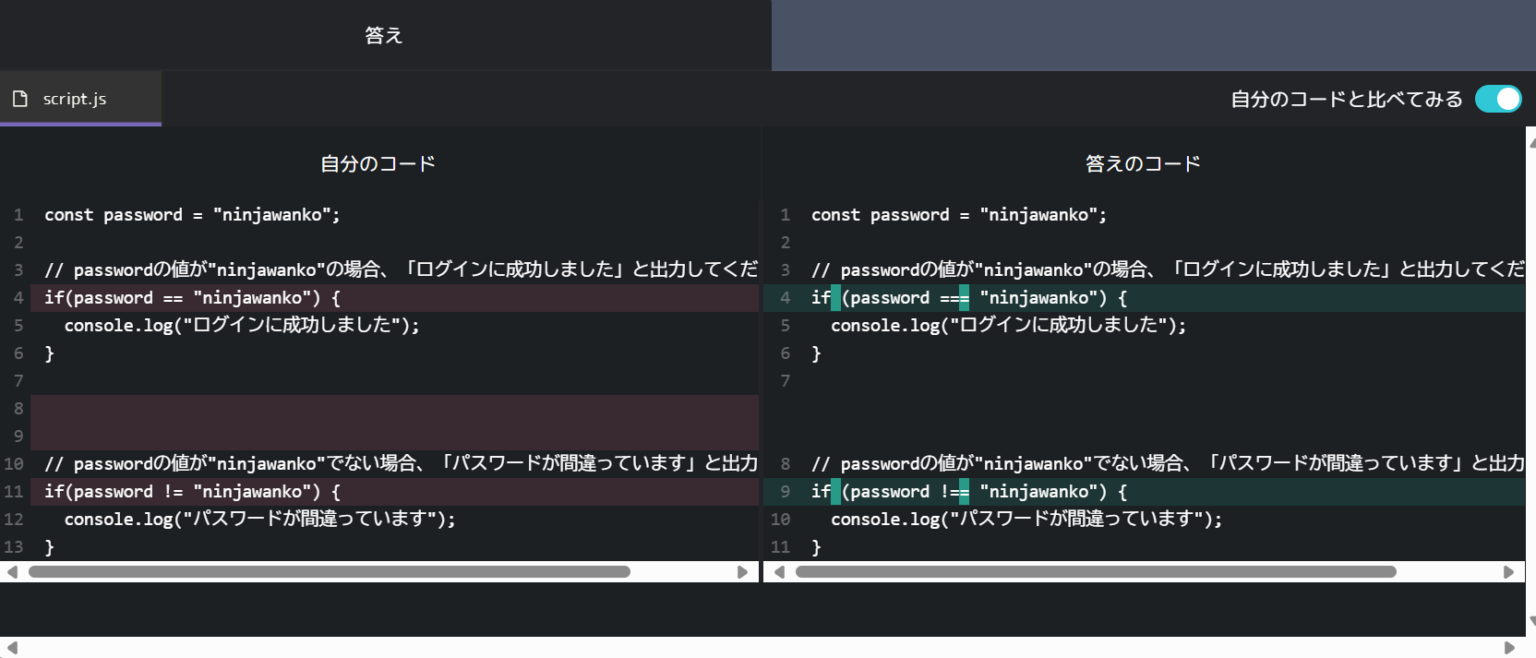
Task: Click the right arrow on the answer-code scrollbar
Action: [1510, 571]
